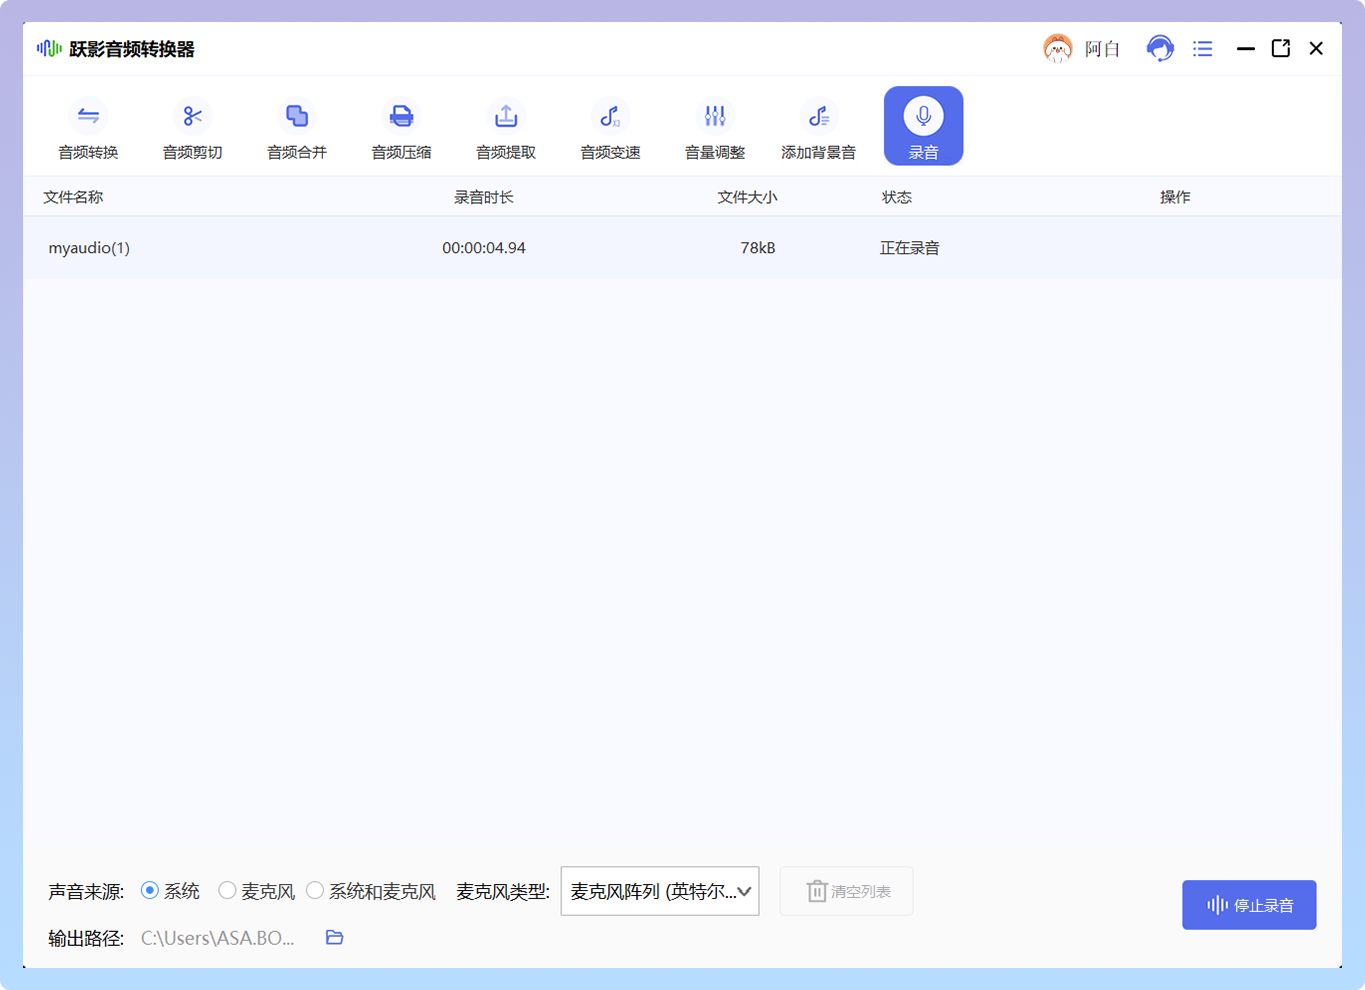
Task: Expand the 麦克风类型 dropdown
Action: click(x=660, y=891)
